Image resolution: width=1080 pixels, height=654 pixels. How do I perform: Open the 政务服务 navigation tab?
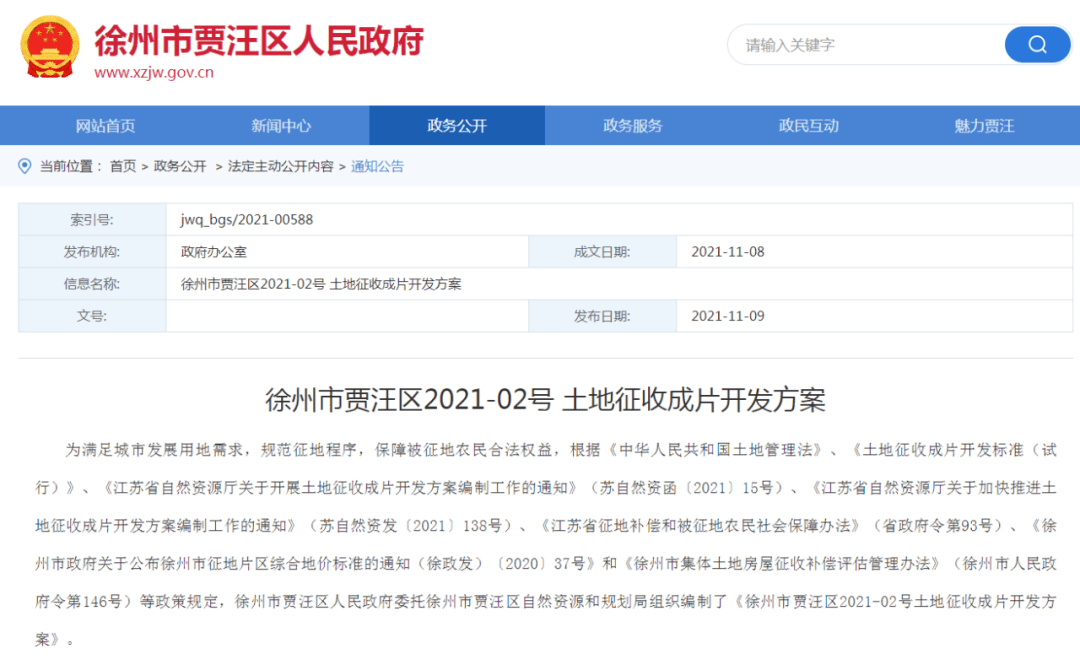coord(632,125)
